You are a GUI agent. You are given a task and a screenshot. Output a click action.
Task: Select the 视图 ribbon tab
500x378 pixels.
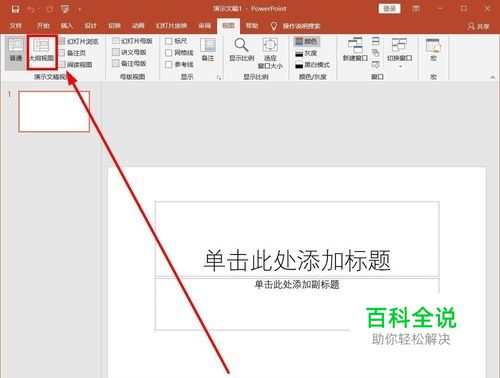point(228,26)
